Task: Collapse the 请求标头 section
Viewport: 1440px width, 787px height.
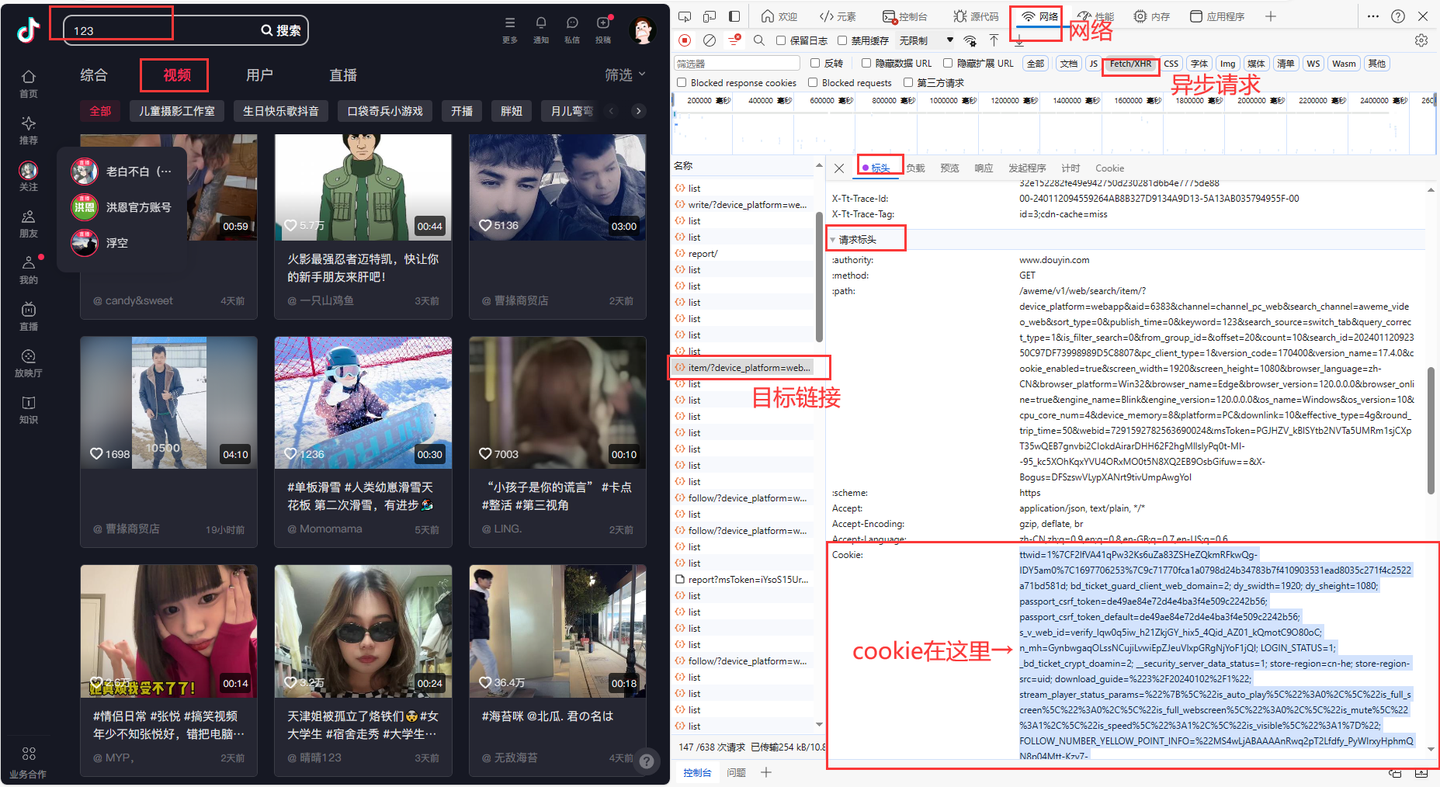Action: 833,240
